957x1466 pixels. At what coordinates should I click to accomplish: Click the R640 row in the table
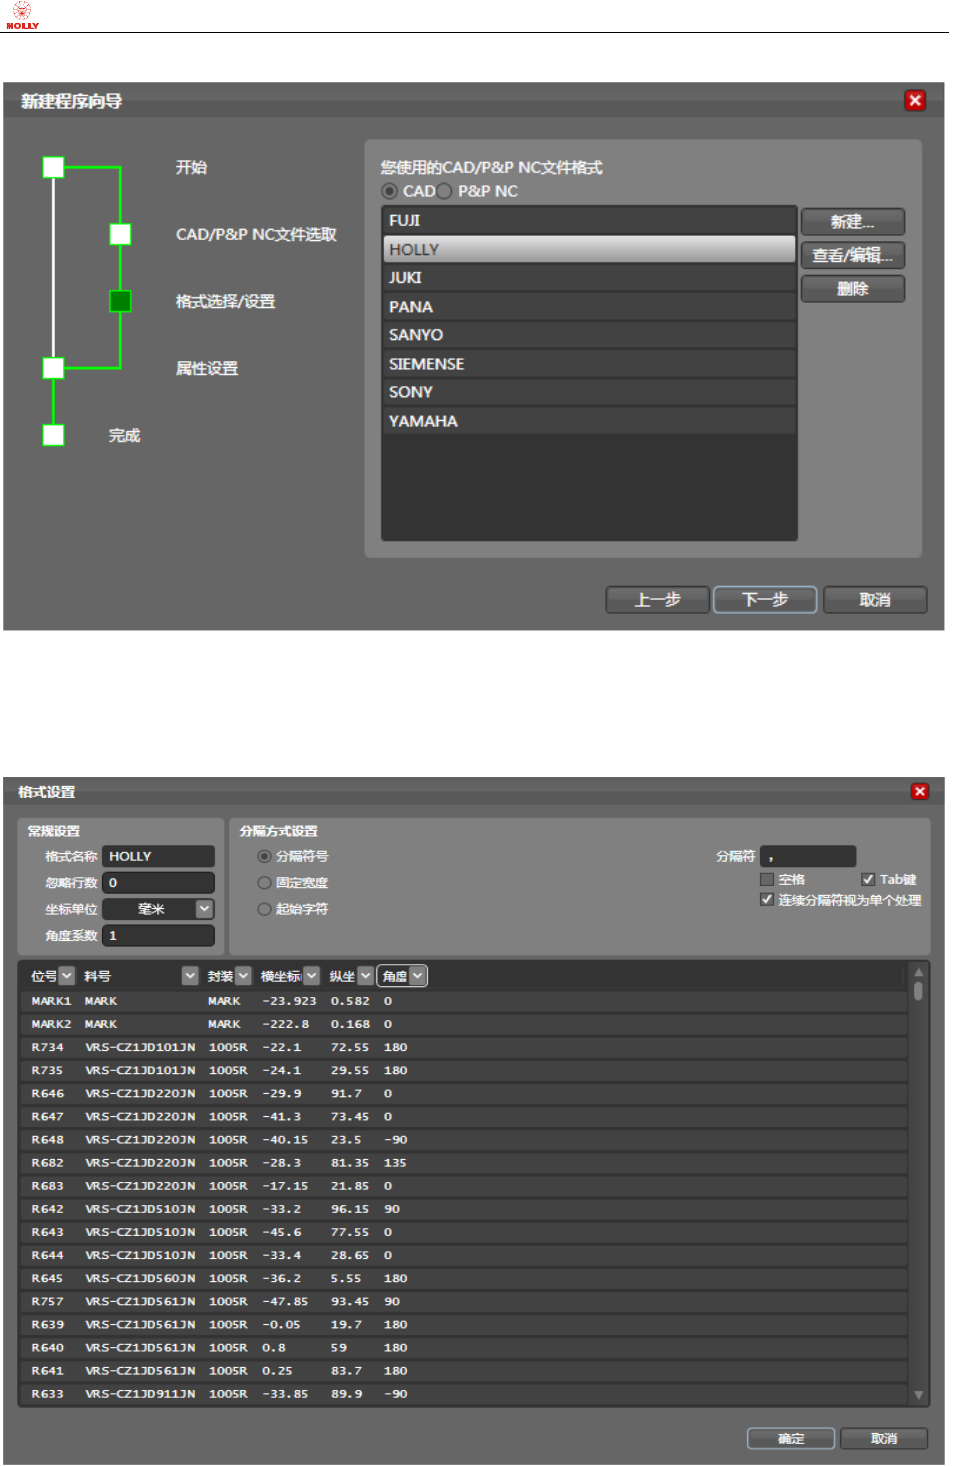pos(463,1347)
